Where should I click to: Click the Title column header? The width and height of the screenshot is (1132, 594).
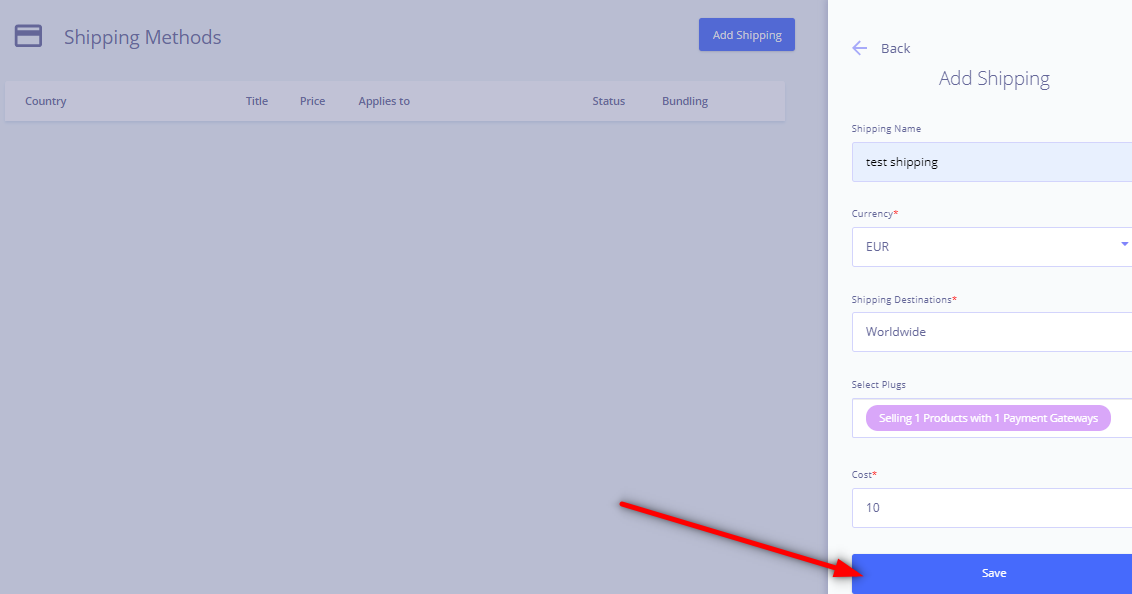(256, 101)
